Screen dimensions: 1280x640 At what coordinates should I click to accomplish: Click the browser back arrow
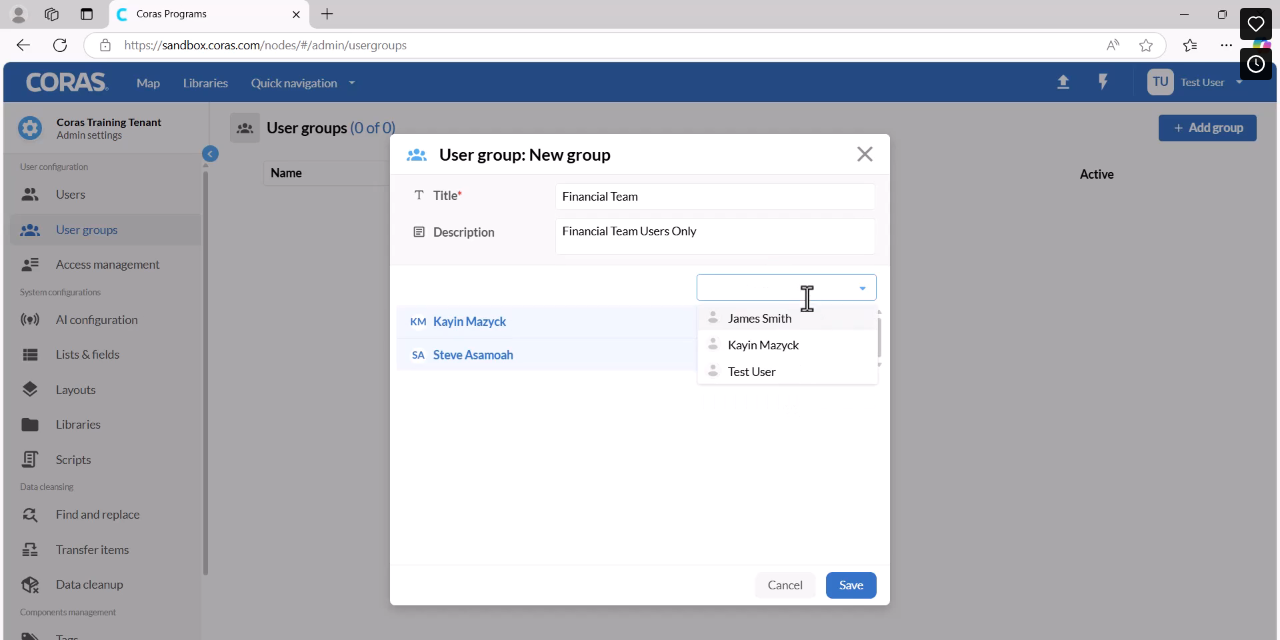coord(23,45)
